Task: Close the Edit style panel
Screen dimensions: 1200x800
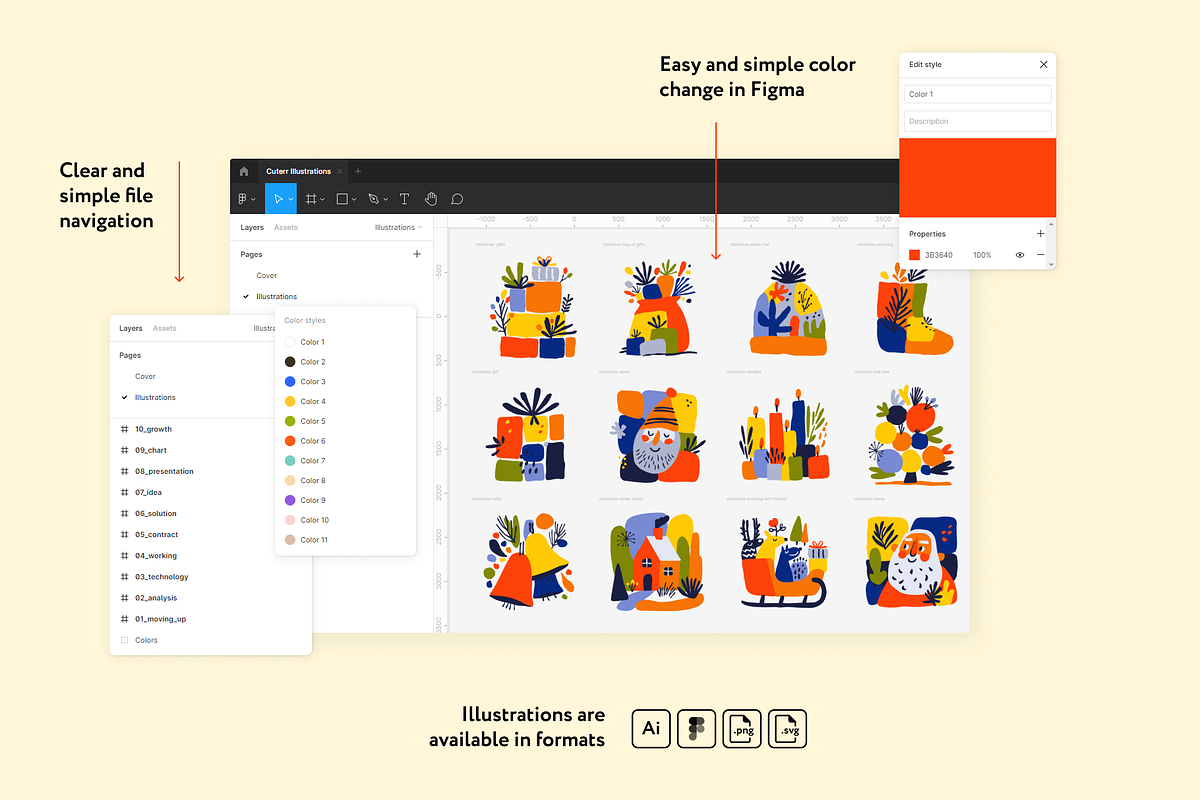Action: [1044, 64]
